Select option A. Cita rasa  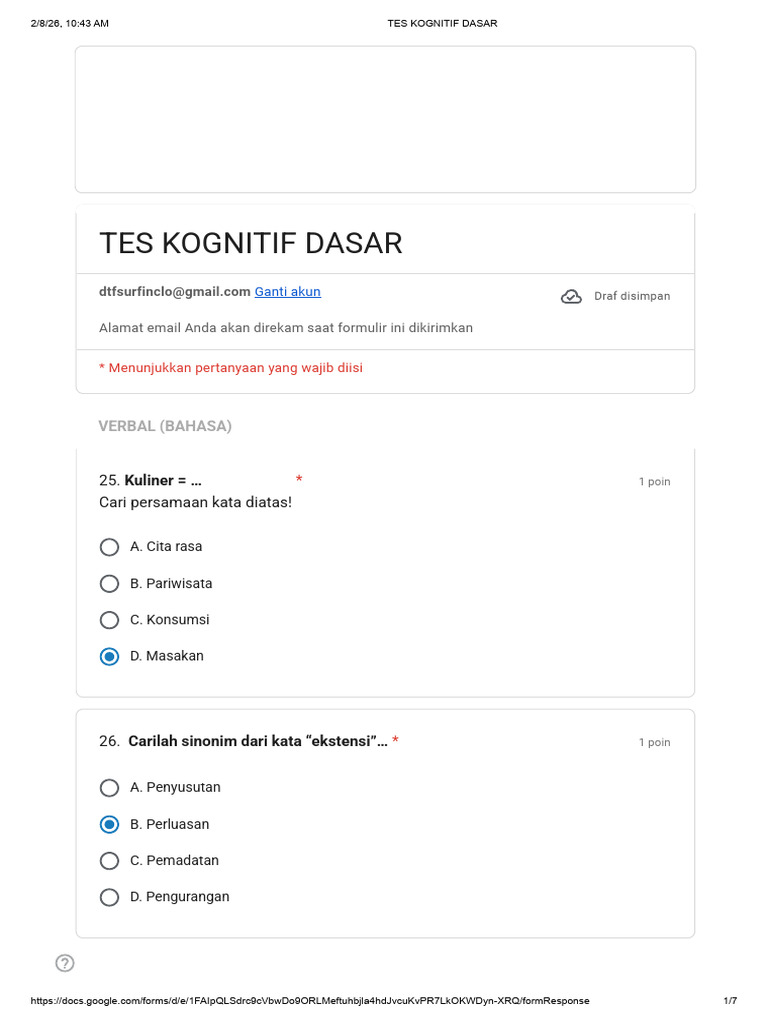click(x=109, y=547)
